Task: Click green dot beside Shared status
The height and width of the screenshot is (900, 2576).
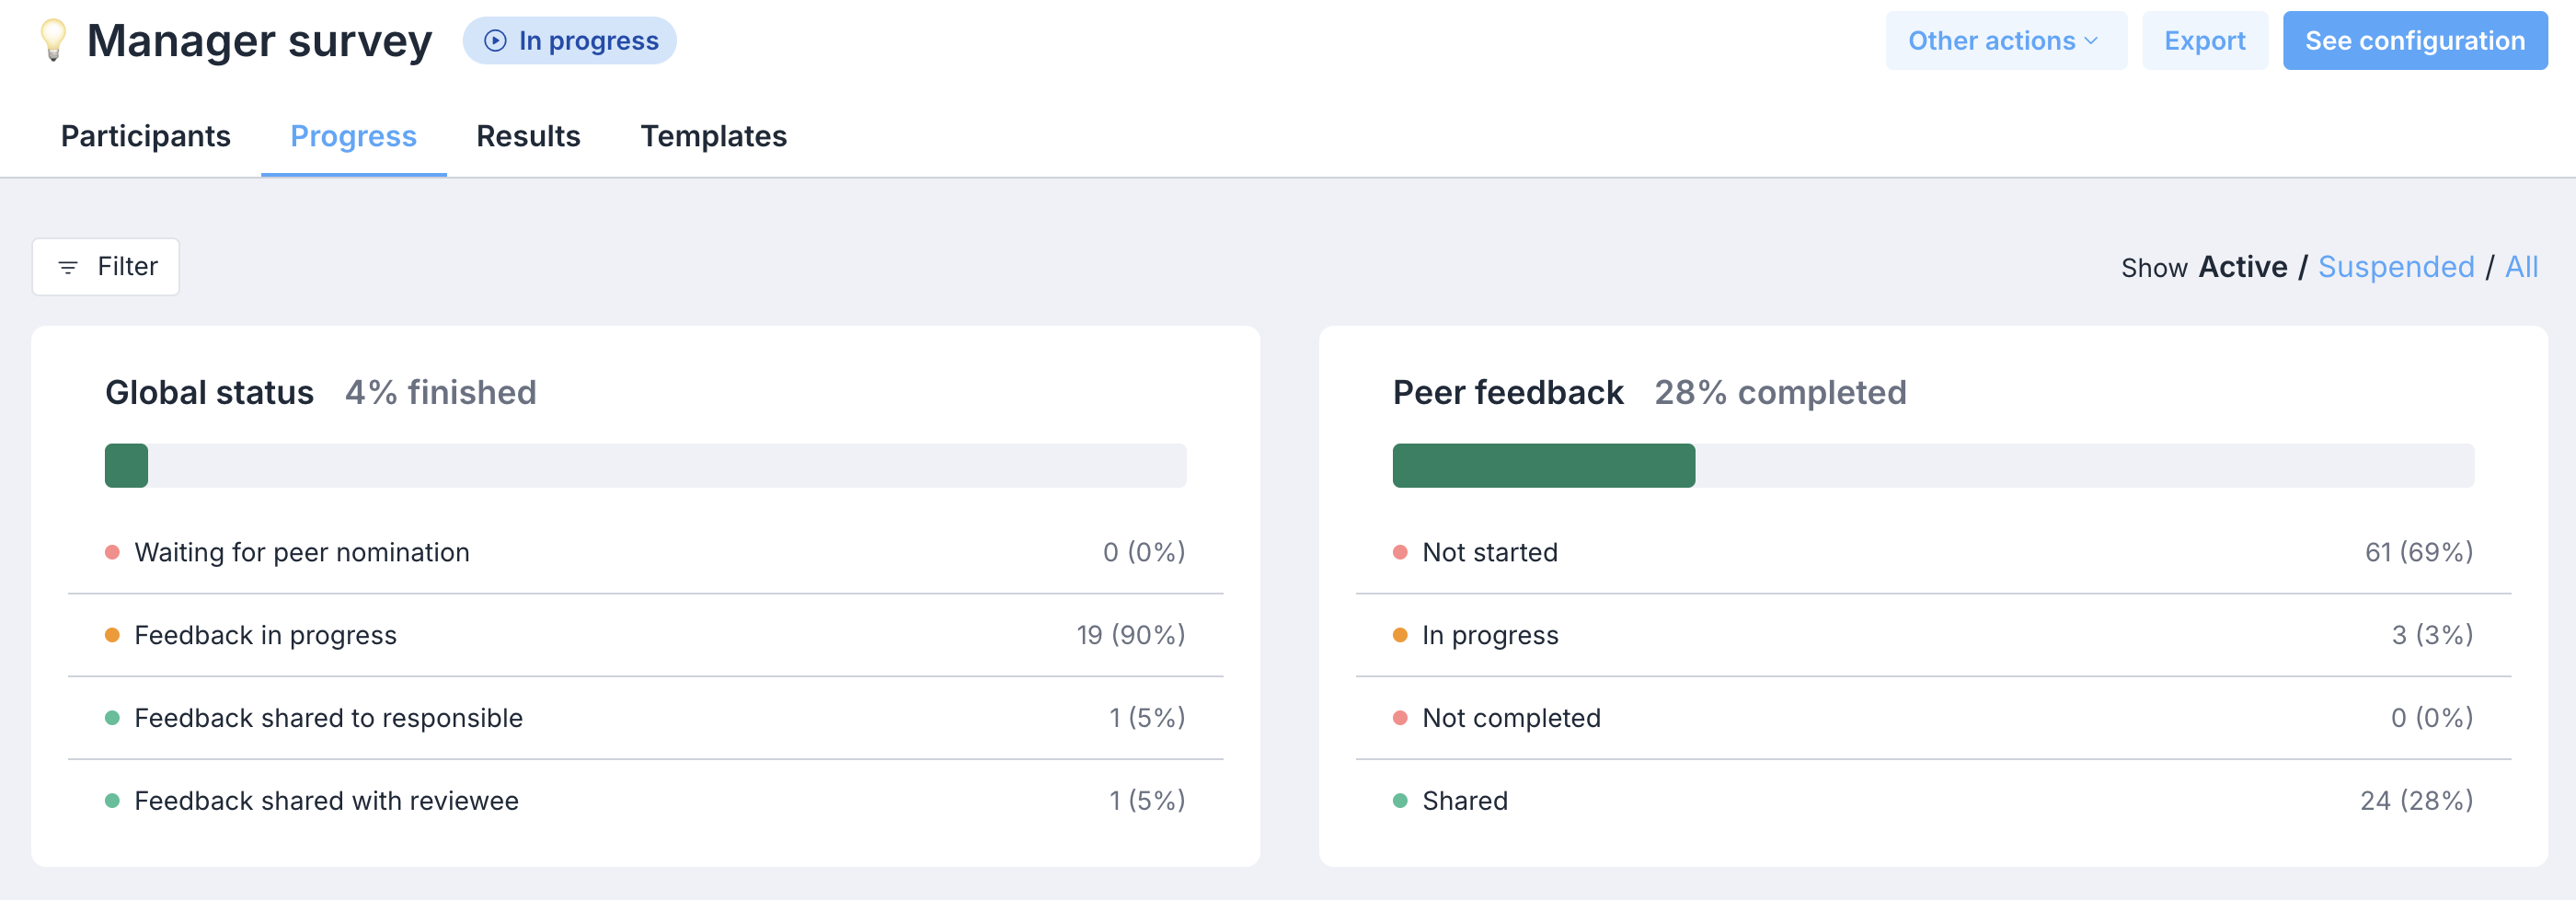Action: (x=1400, y=801)
